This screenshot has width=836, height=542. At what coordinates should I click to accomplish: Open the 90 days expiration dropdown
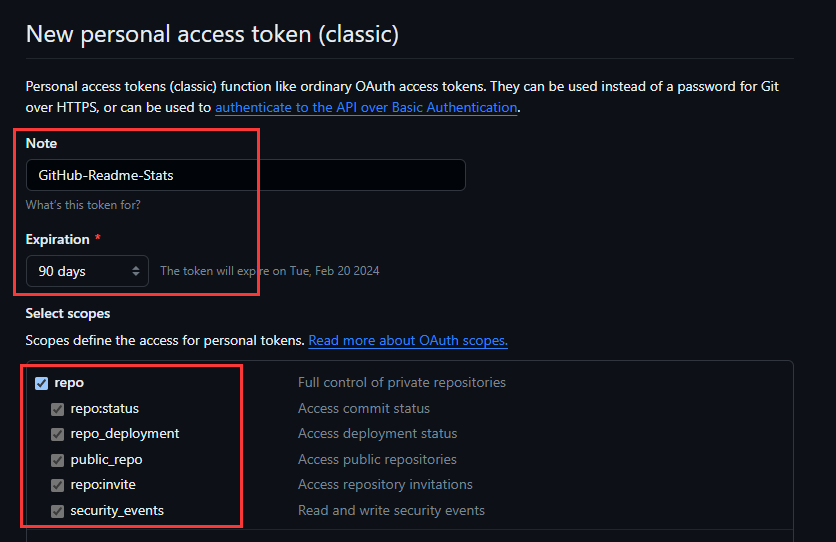87,271
